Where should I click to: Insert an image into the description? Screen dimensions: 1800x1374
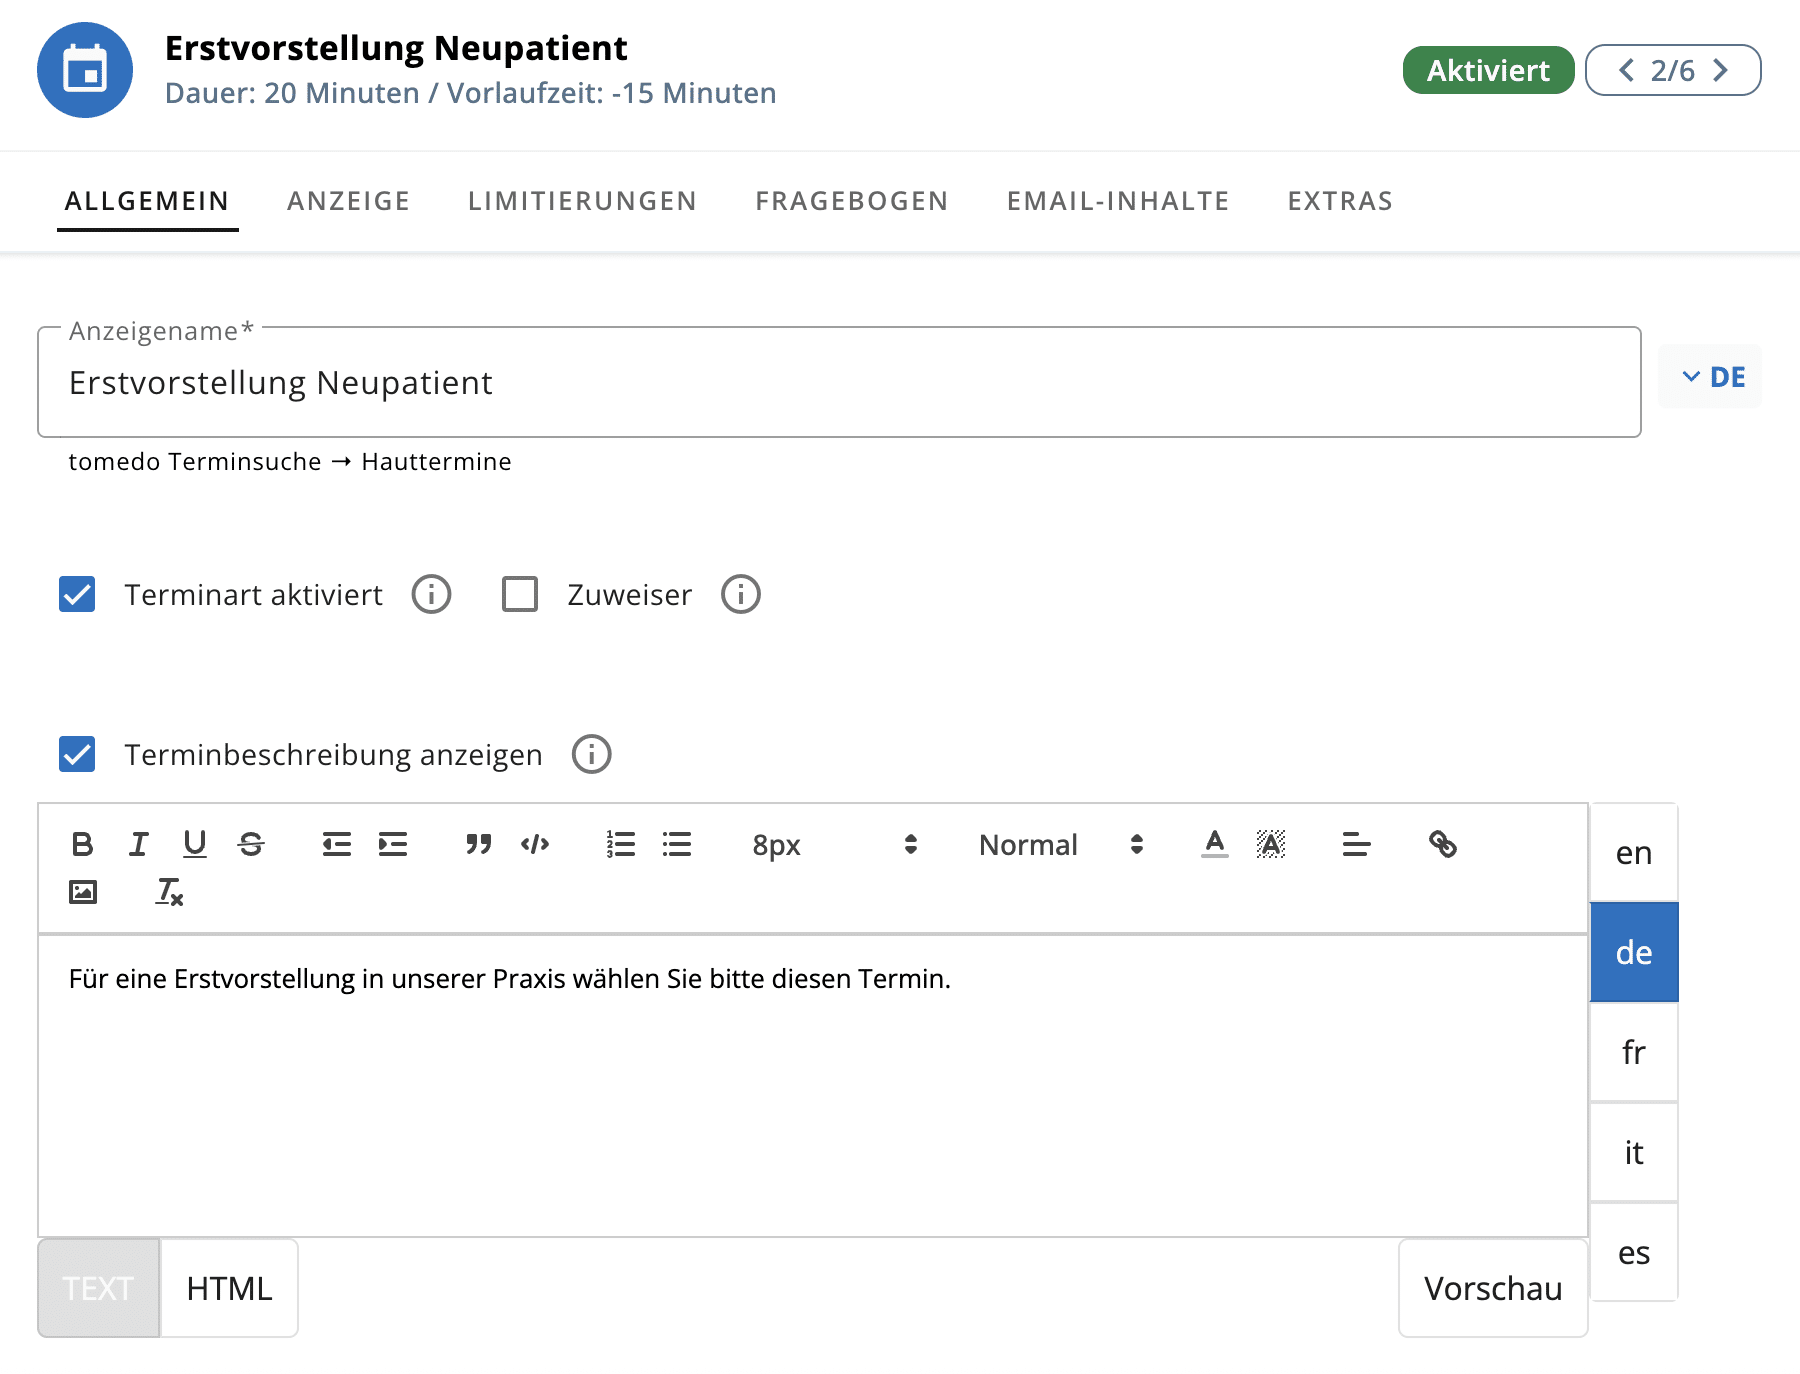pos(83,892)
